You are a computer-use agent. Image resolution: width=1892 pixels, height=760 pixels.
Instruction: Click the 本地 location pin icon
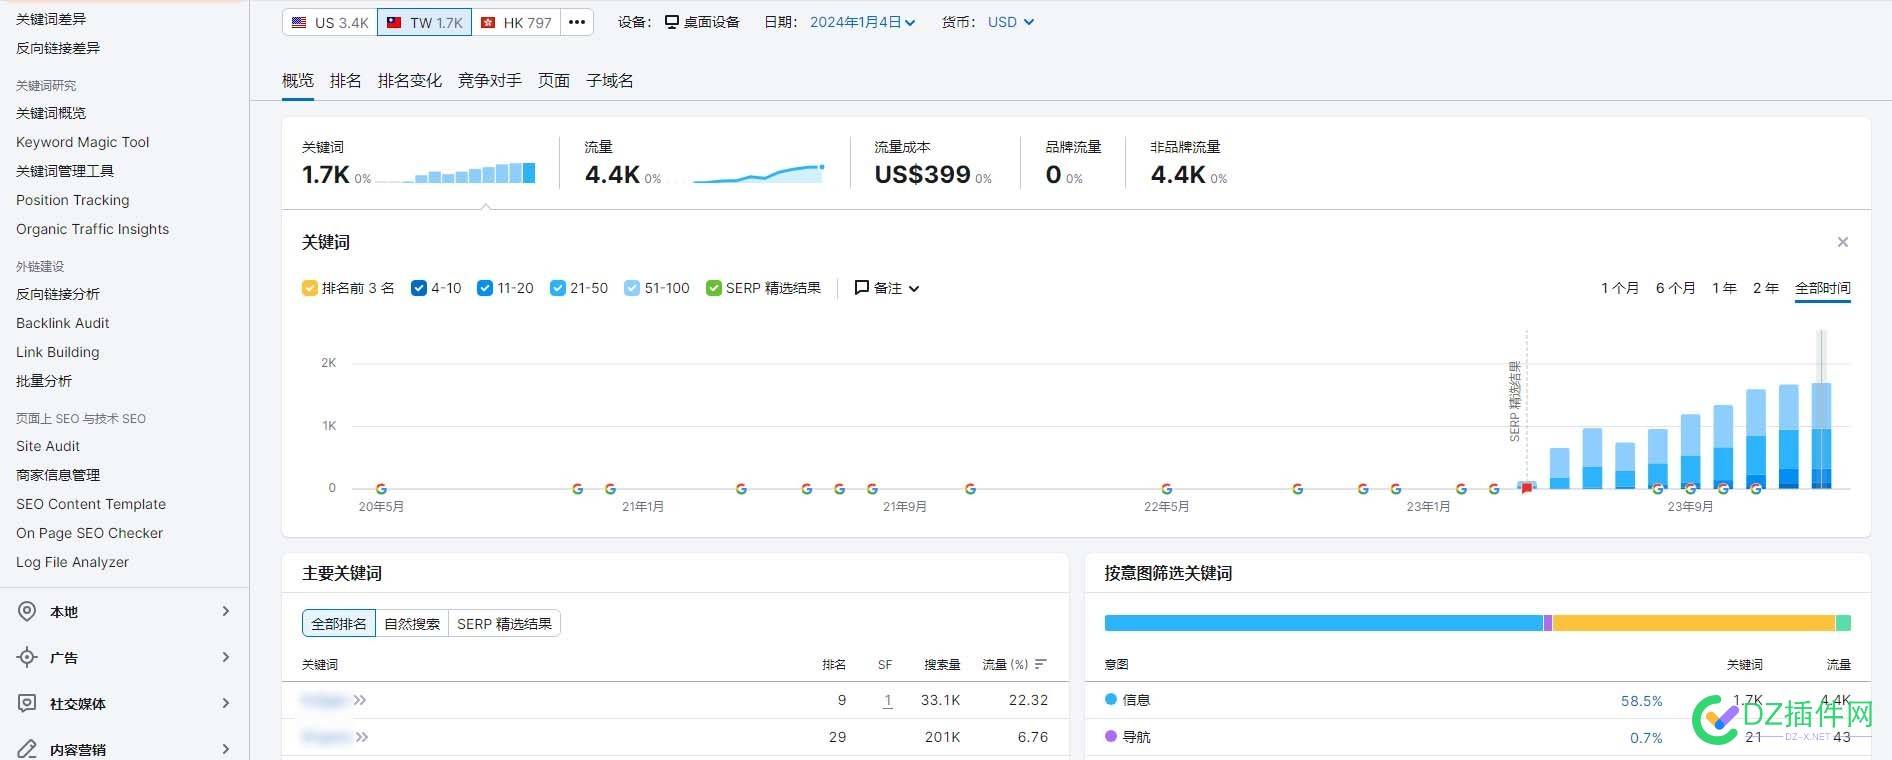(27, 611)
